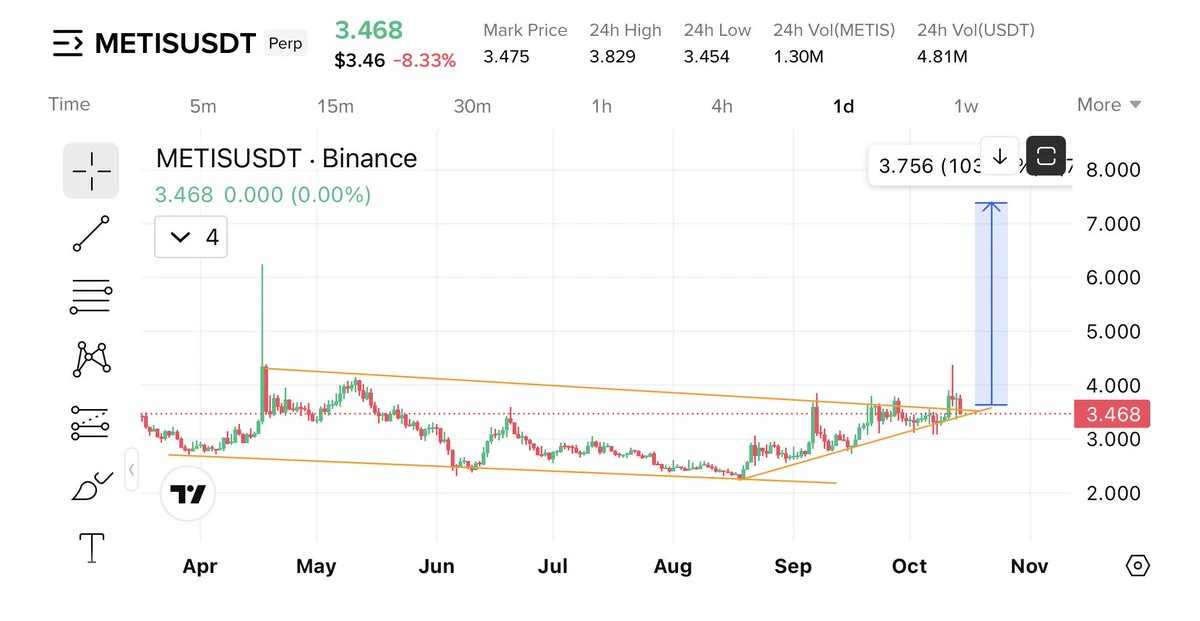Tap the Perp badge next to the symbol
Viewport: 1200px width, 621px height.
point(286,44)
